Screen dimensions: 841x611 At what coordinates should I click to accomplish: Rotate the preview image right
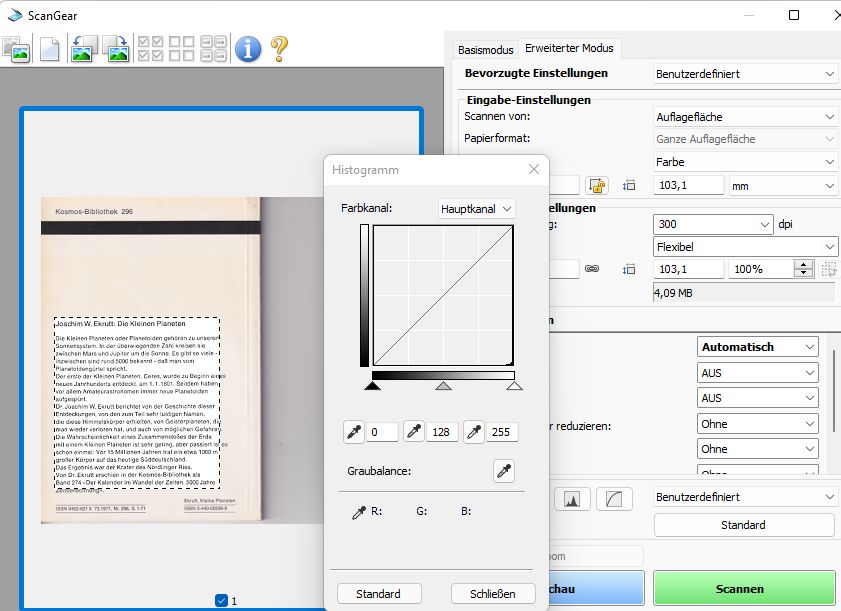point(117,49)
